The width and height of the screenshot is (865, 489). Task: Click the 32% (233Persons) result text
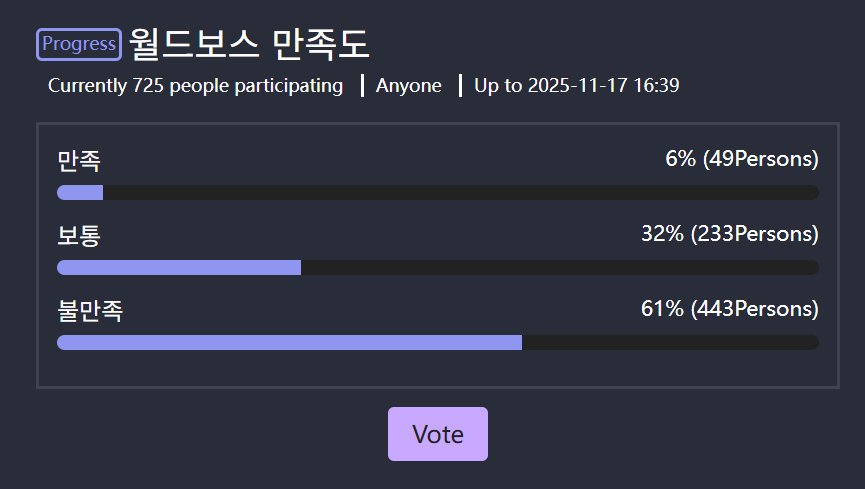tap(729, 234)
